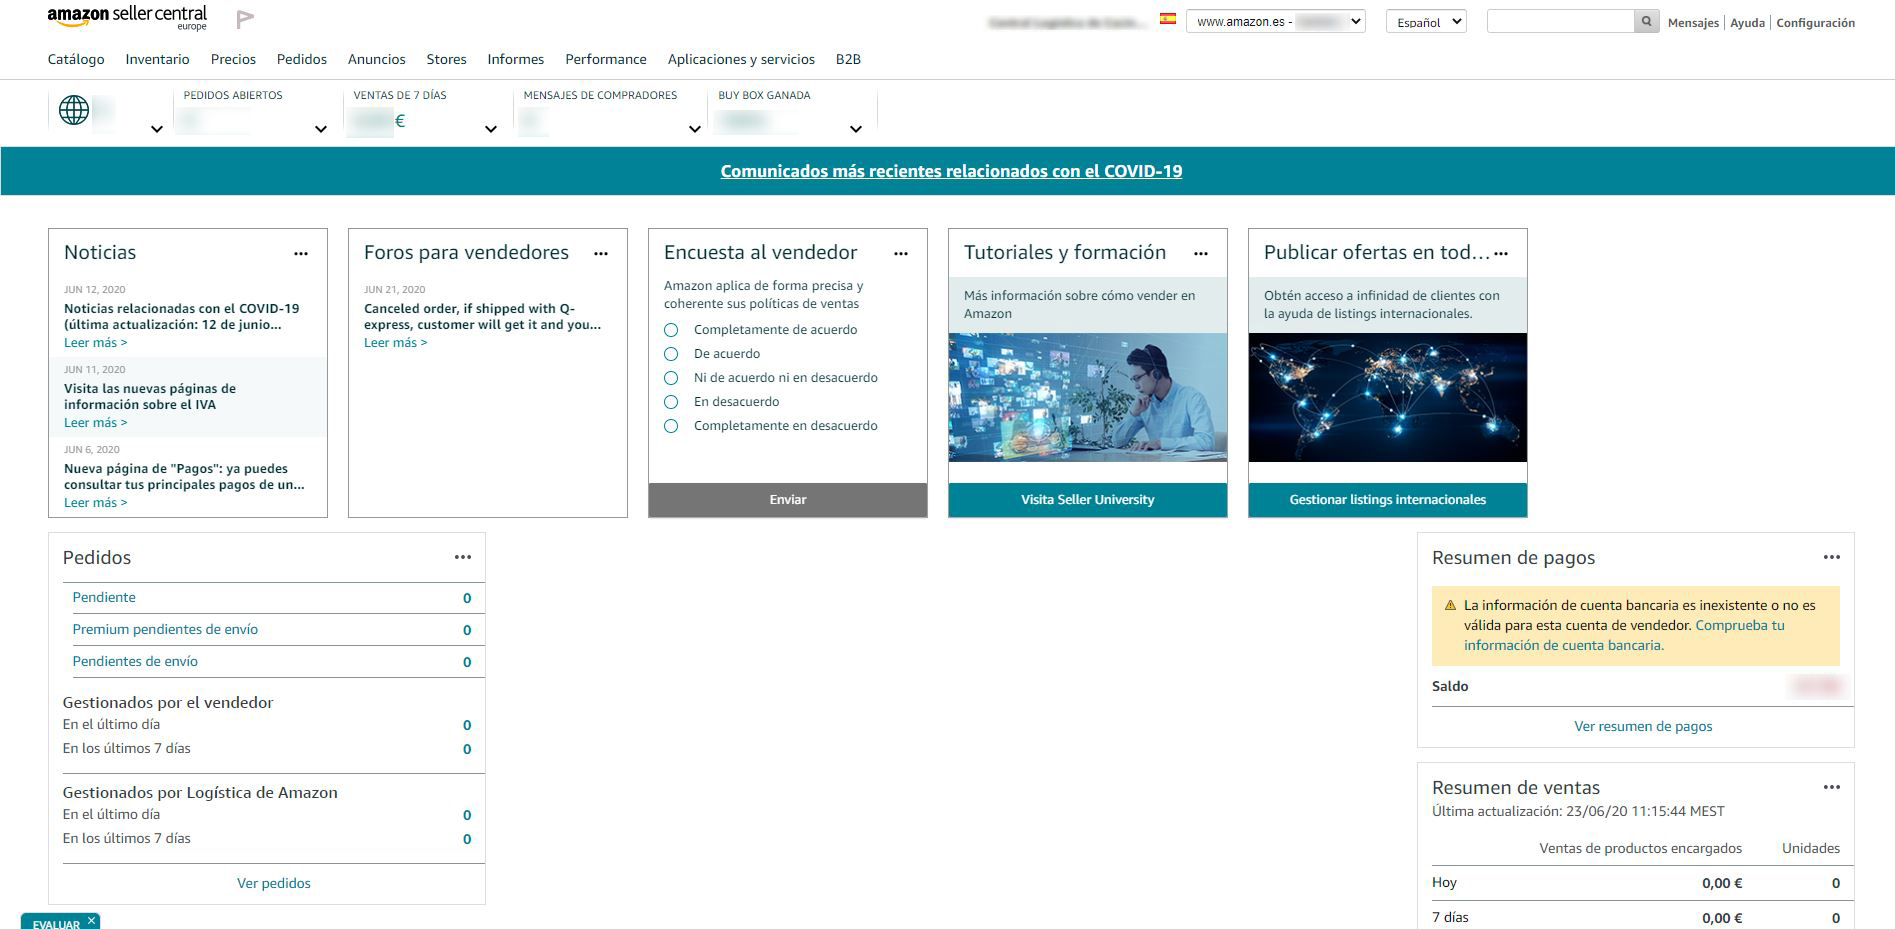
Task: Open Encuesta al vendedor options menu
Action: pyautogui.click(x=901, y=254)
